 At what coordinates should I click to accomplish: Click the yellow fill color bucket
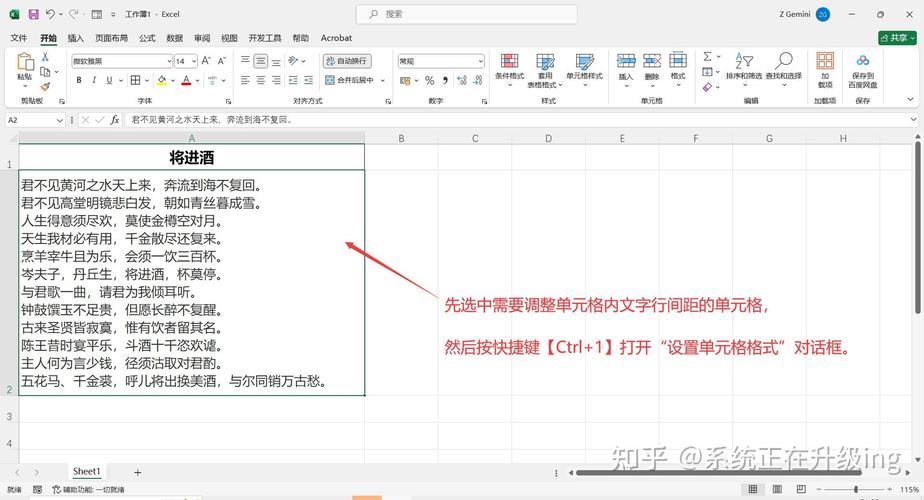(x=161, y=80)
